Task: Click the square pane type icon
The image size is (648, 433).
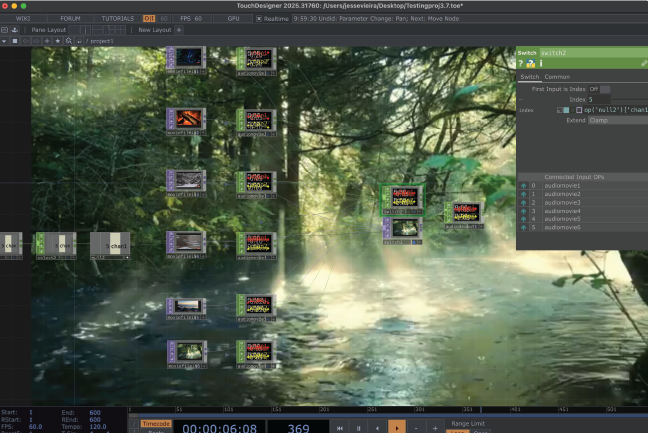Action: (x=15, y=41)
